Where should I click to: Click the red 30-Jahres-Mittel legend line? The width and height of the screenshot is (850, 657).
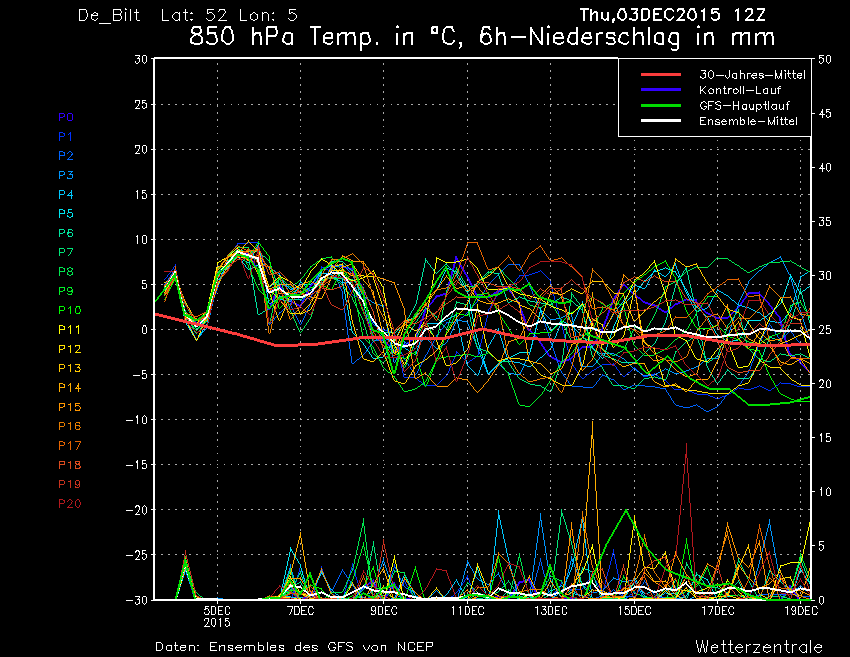point(661,75)
